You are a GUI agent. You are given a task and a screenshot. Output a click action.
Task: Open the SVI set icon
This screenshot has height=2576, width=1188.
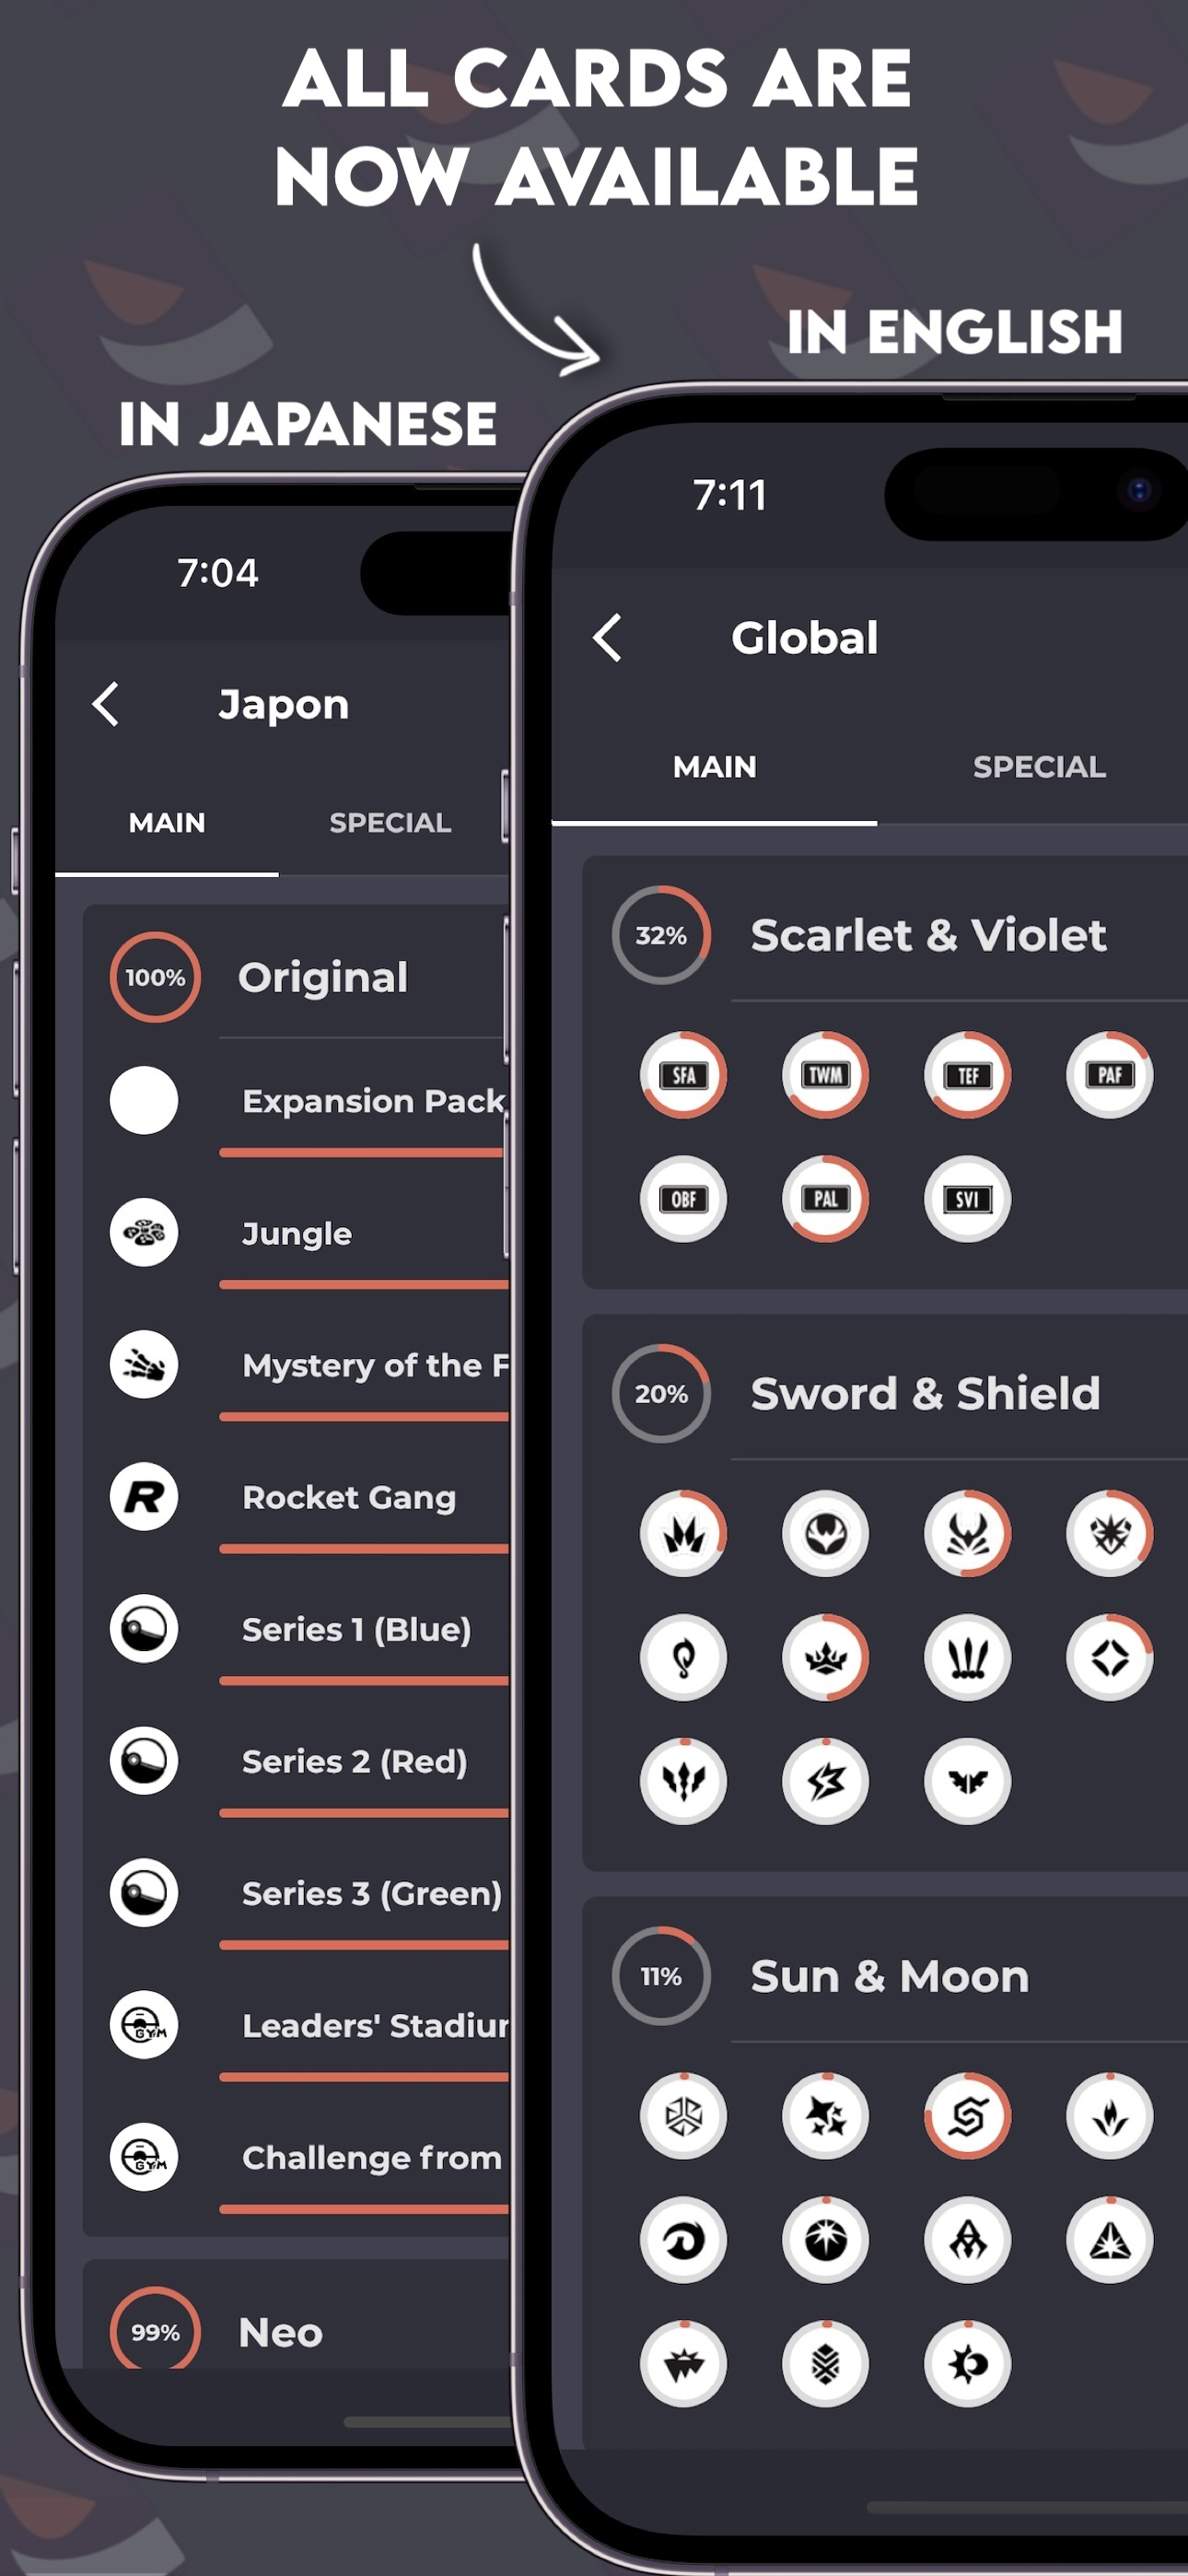[968, 1199]
